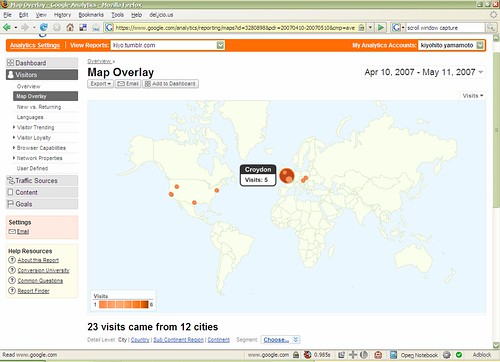This screenshot has width=500, height=362.
Task: Open the Bookmarks menu
Action: pyautogui.click(x=91, y=15)
